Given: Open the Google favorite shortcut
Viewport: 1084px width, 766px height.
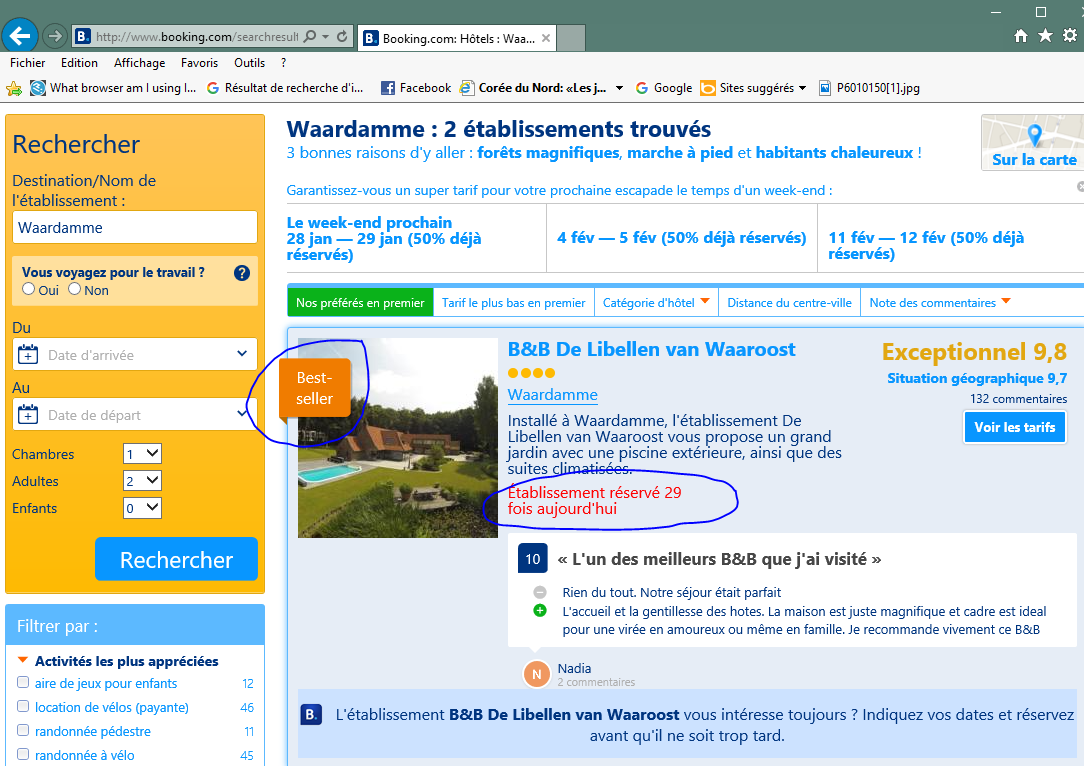Looking at the screenshot, I should click(664, 88).
